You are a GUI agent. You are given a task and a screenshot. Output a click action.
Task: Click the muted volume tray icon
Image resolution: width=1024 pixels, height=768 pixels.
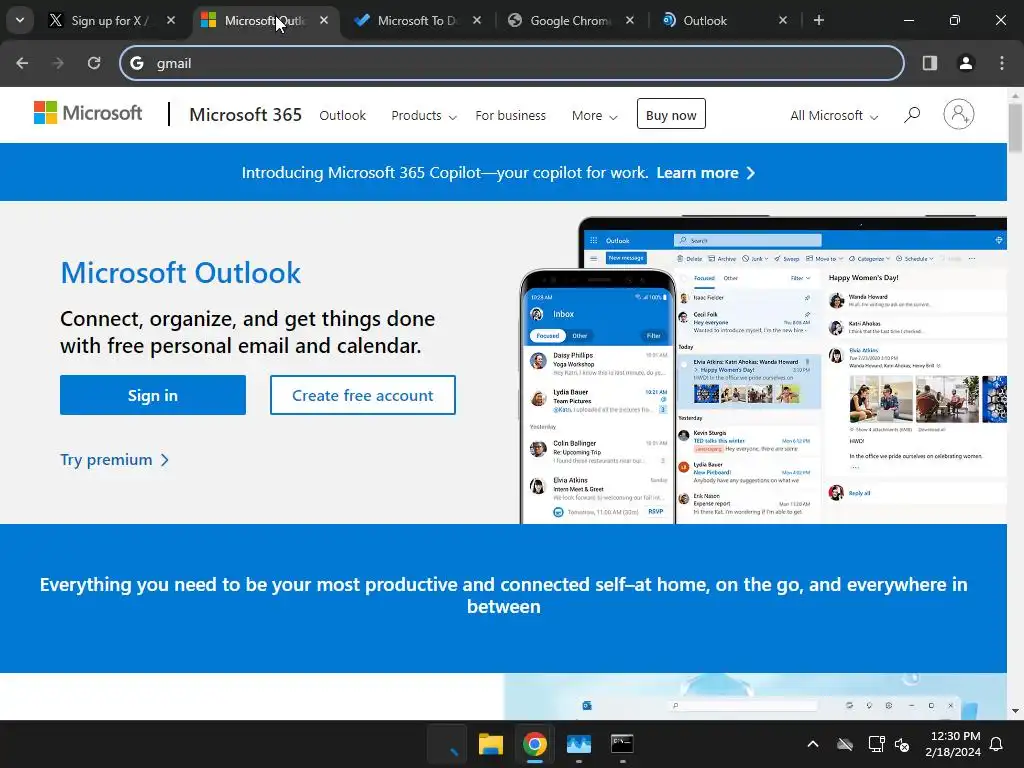pyautogui.click(x=902, y=744)
